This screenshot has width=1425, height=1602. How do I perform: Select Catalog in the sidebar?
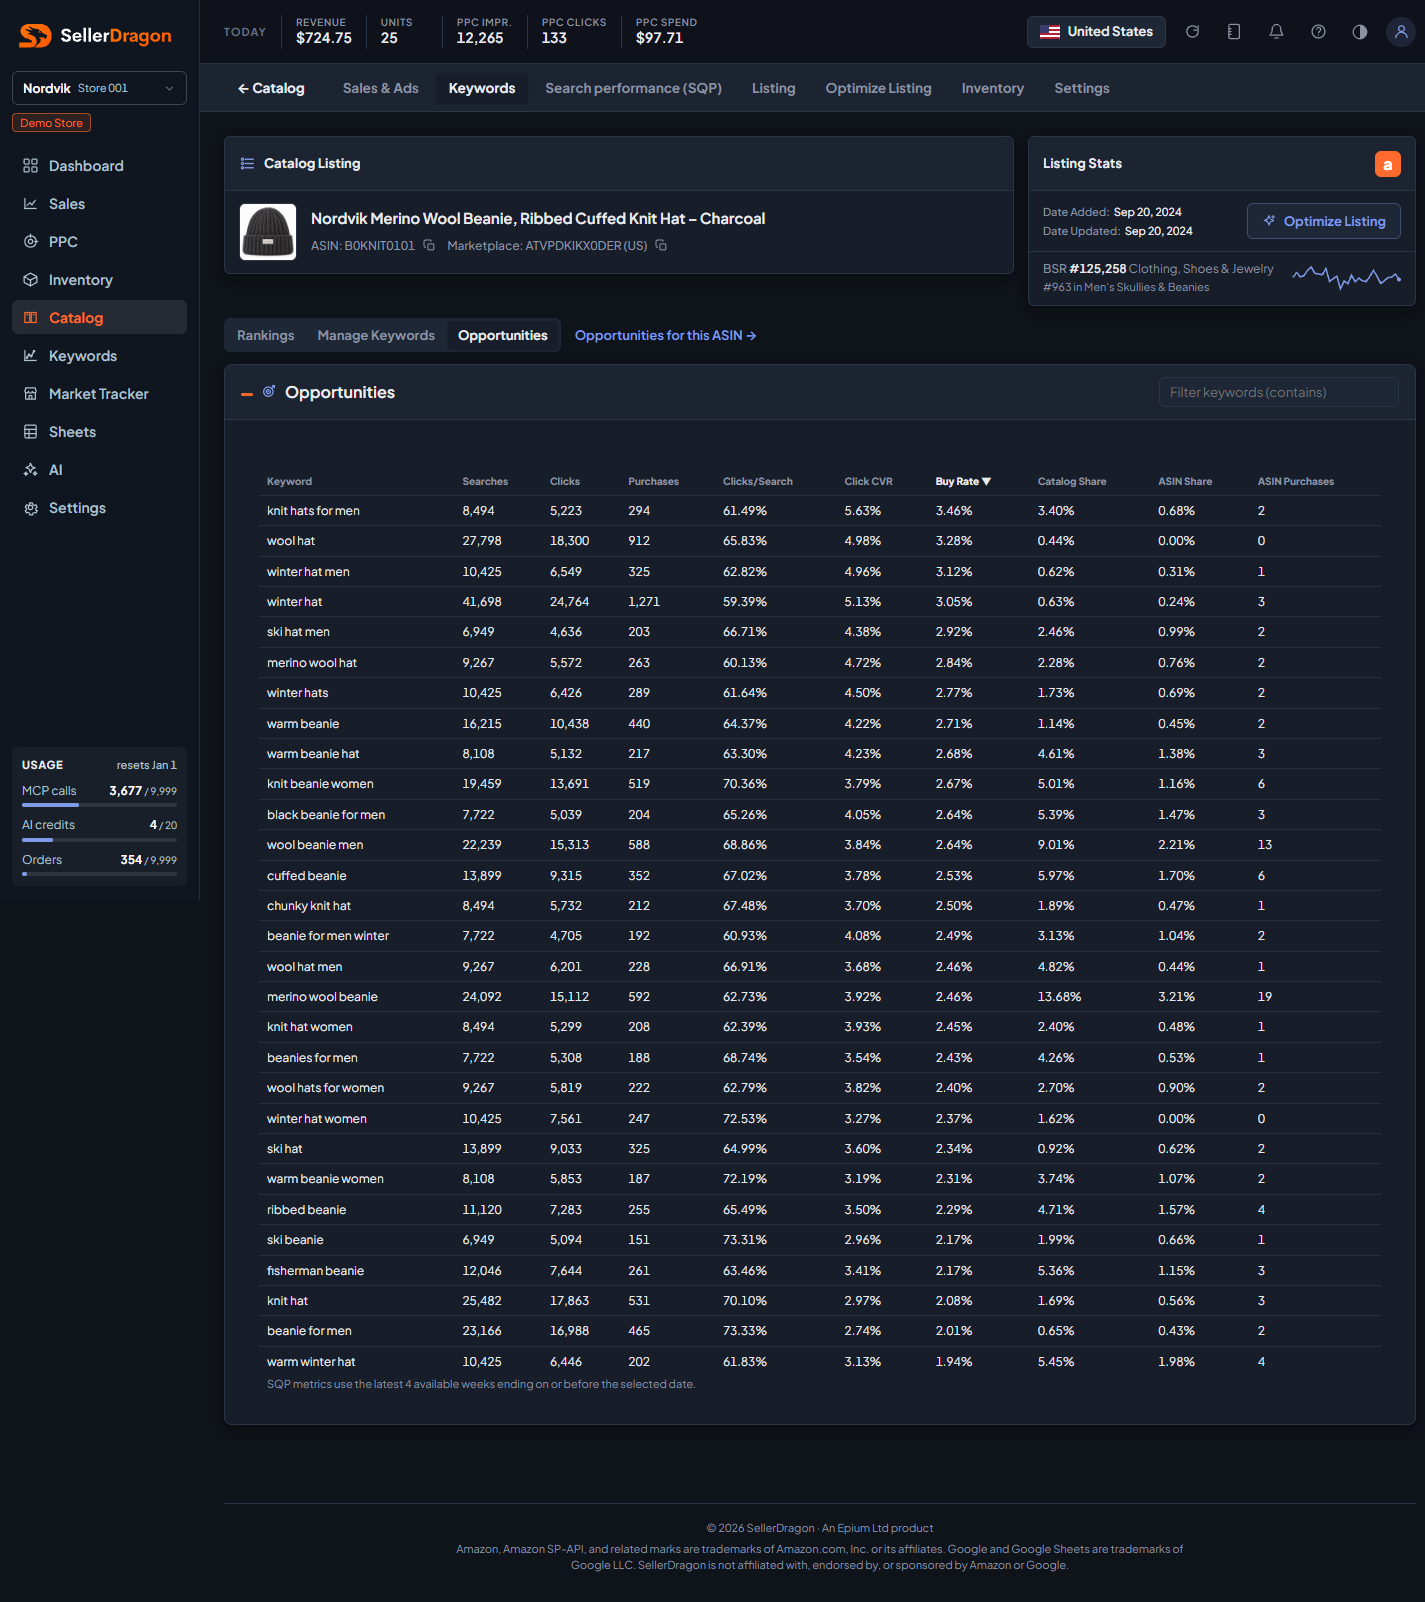(99, 318)
